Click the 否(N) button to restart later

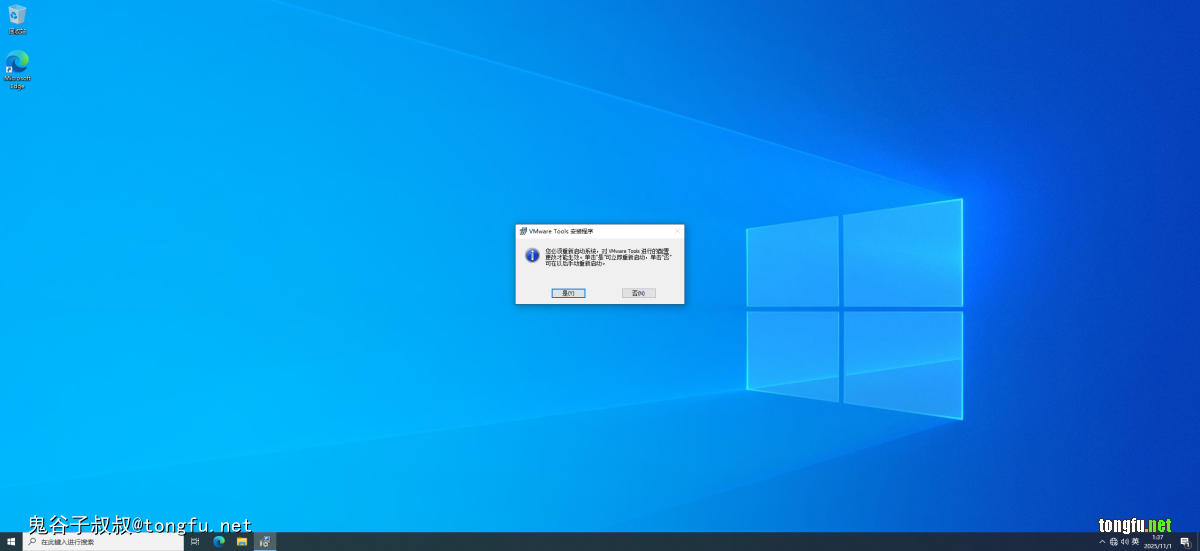(x=638, y=293)
